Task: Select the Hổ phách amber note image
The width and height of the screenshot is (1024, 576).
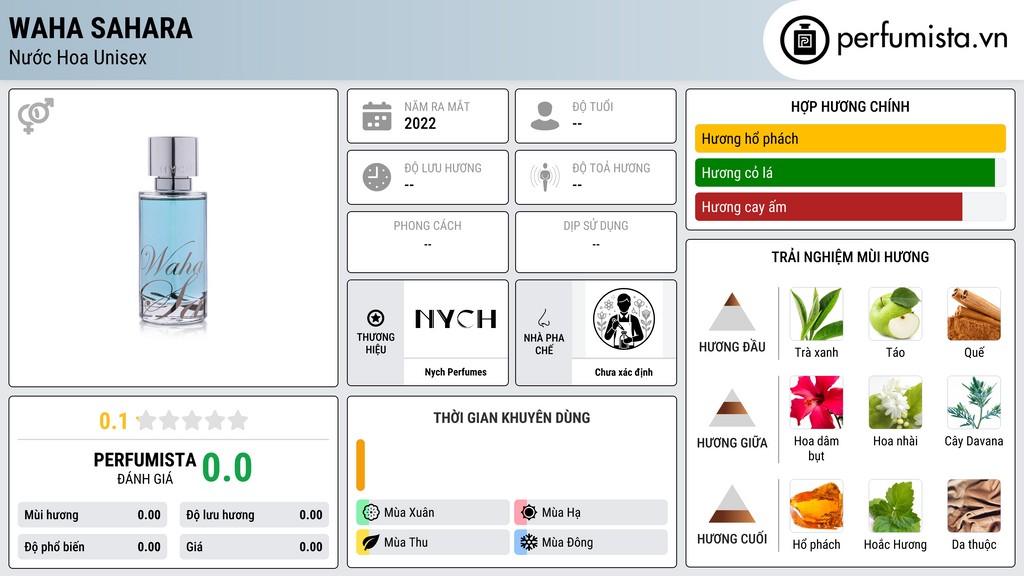Action: 816,506
